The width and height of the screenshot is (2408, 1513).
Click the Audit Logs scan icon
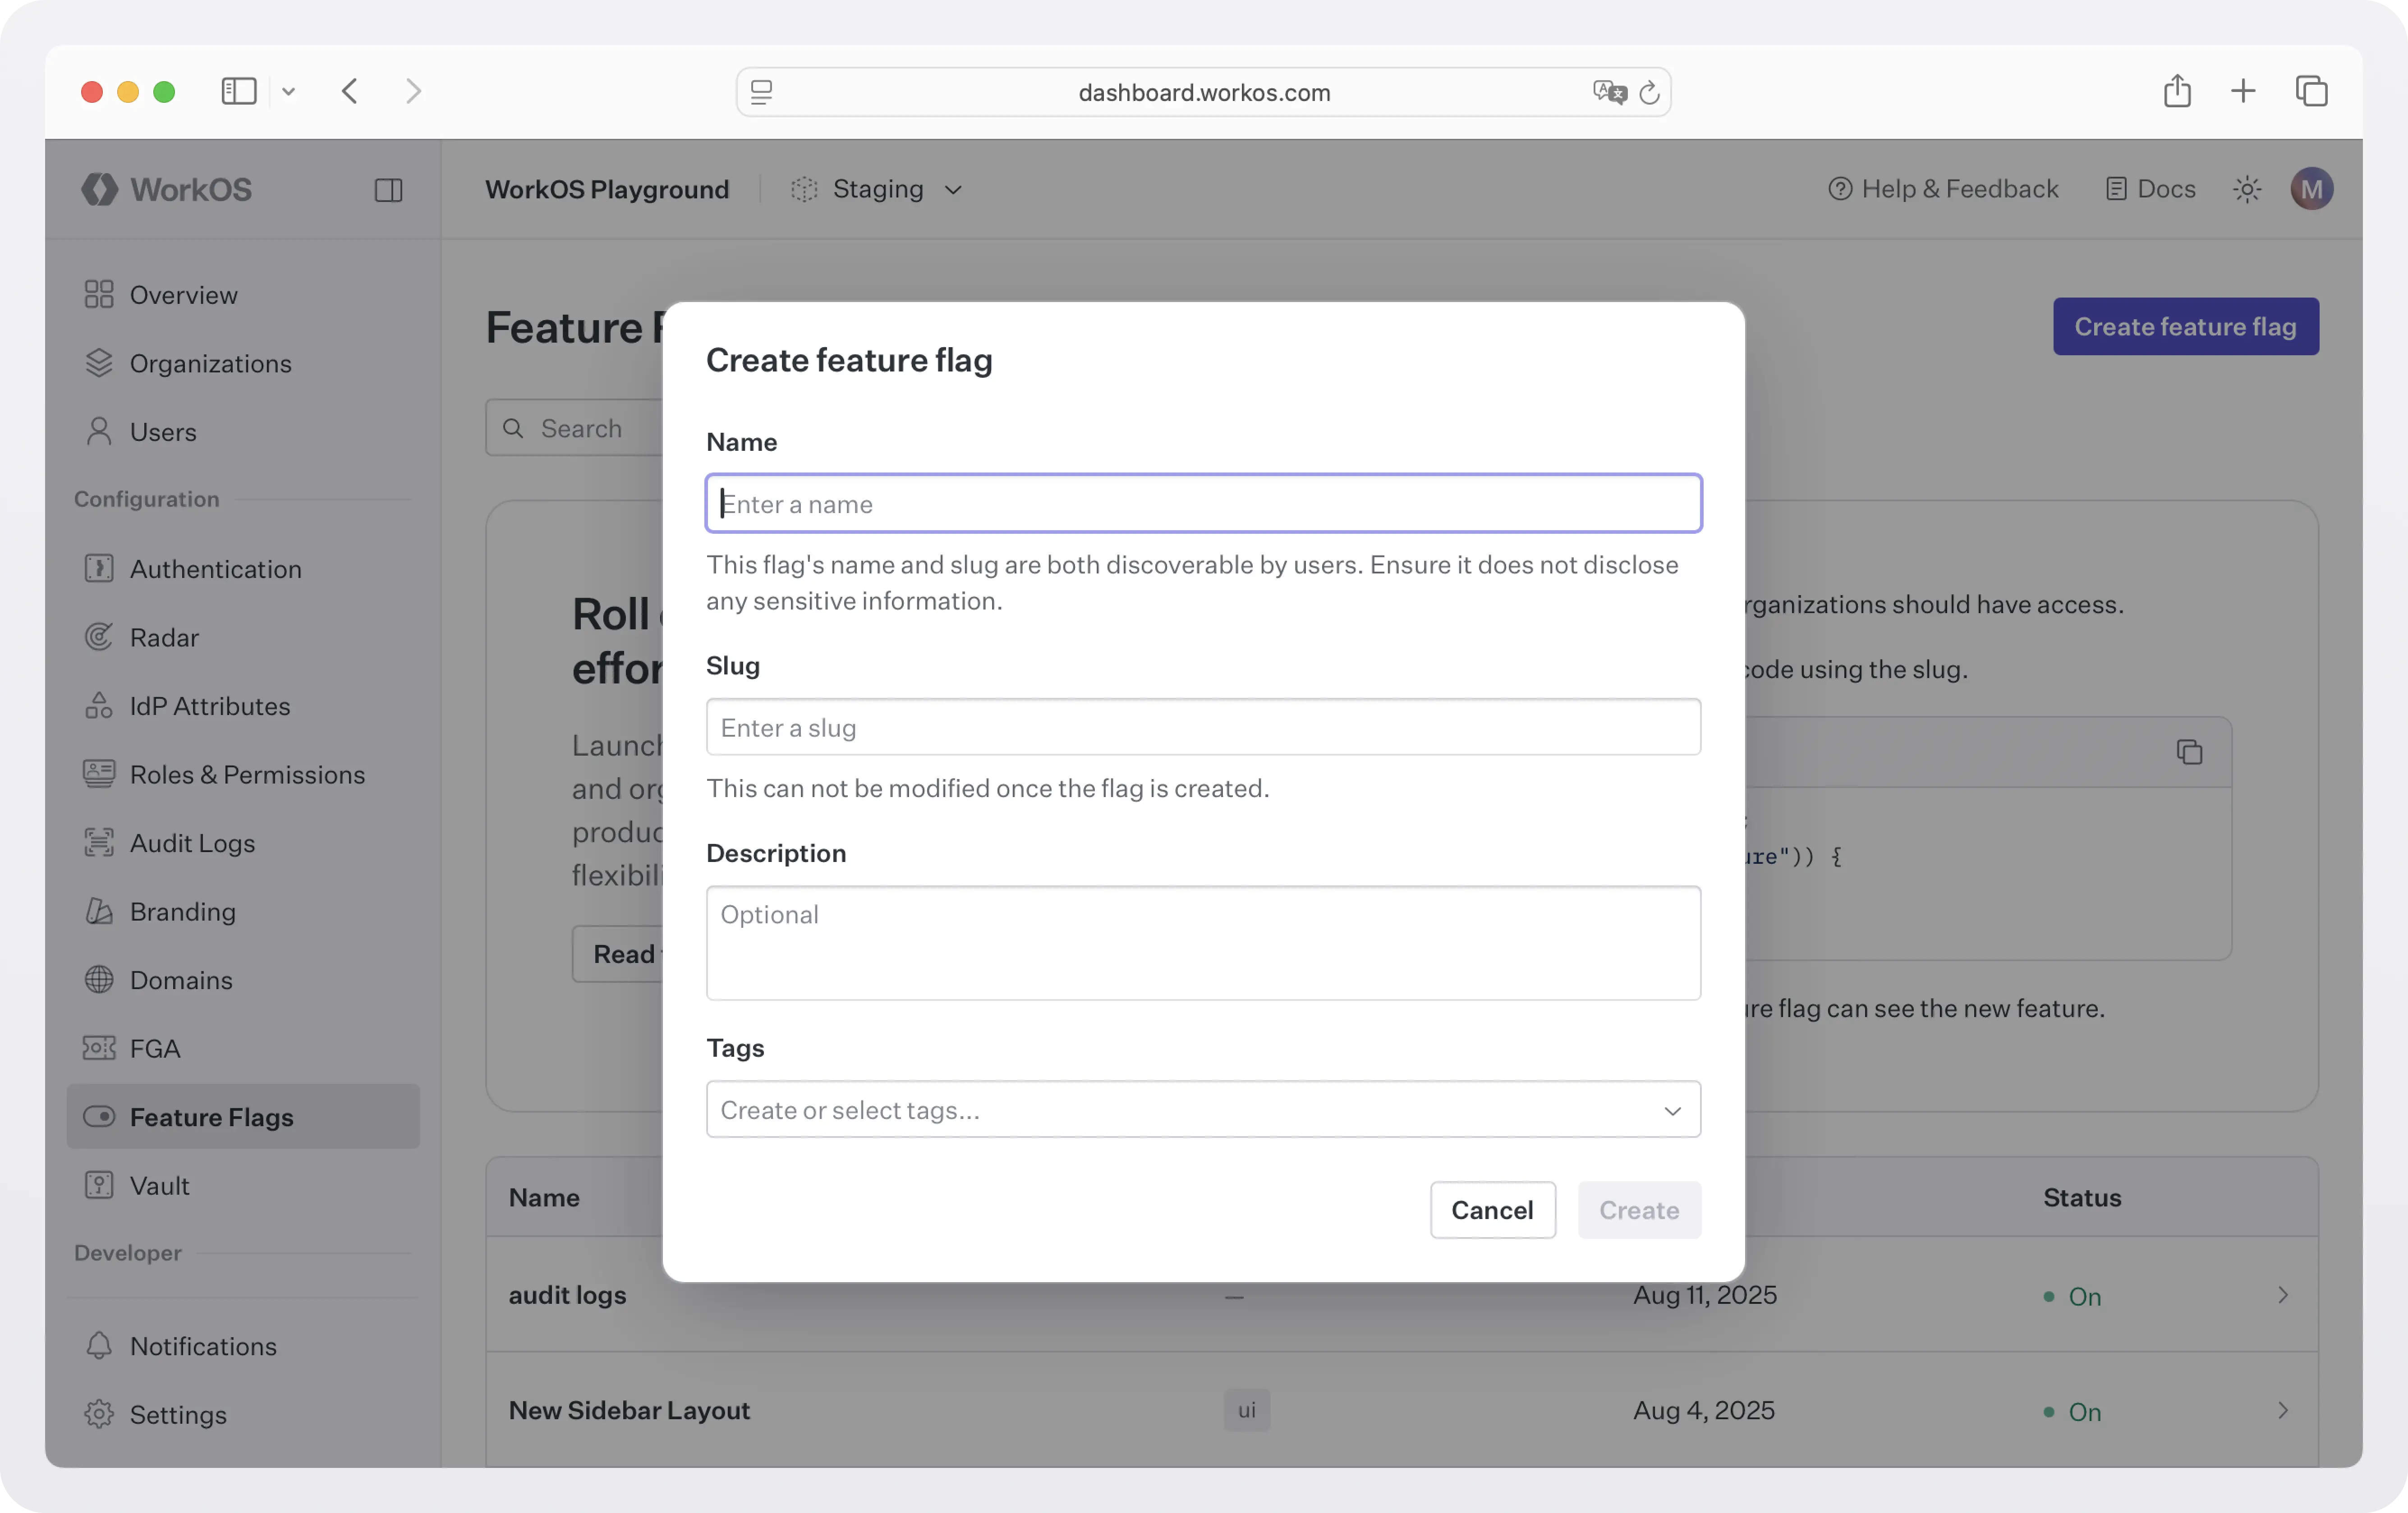[99, 842]
